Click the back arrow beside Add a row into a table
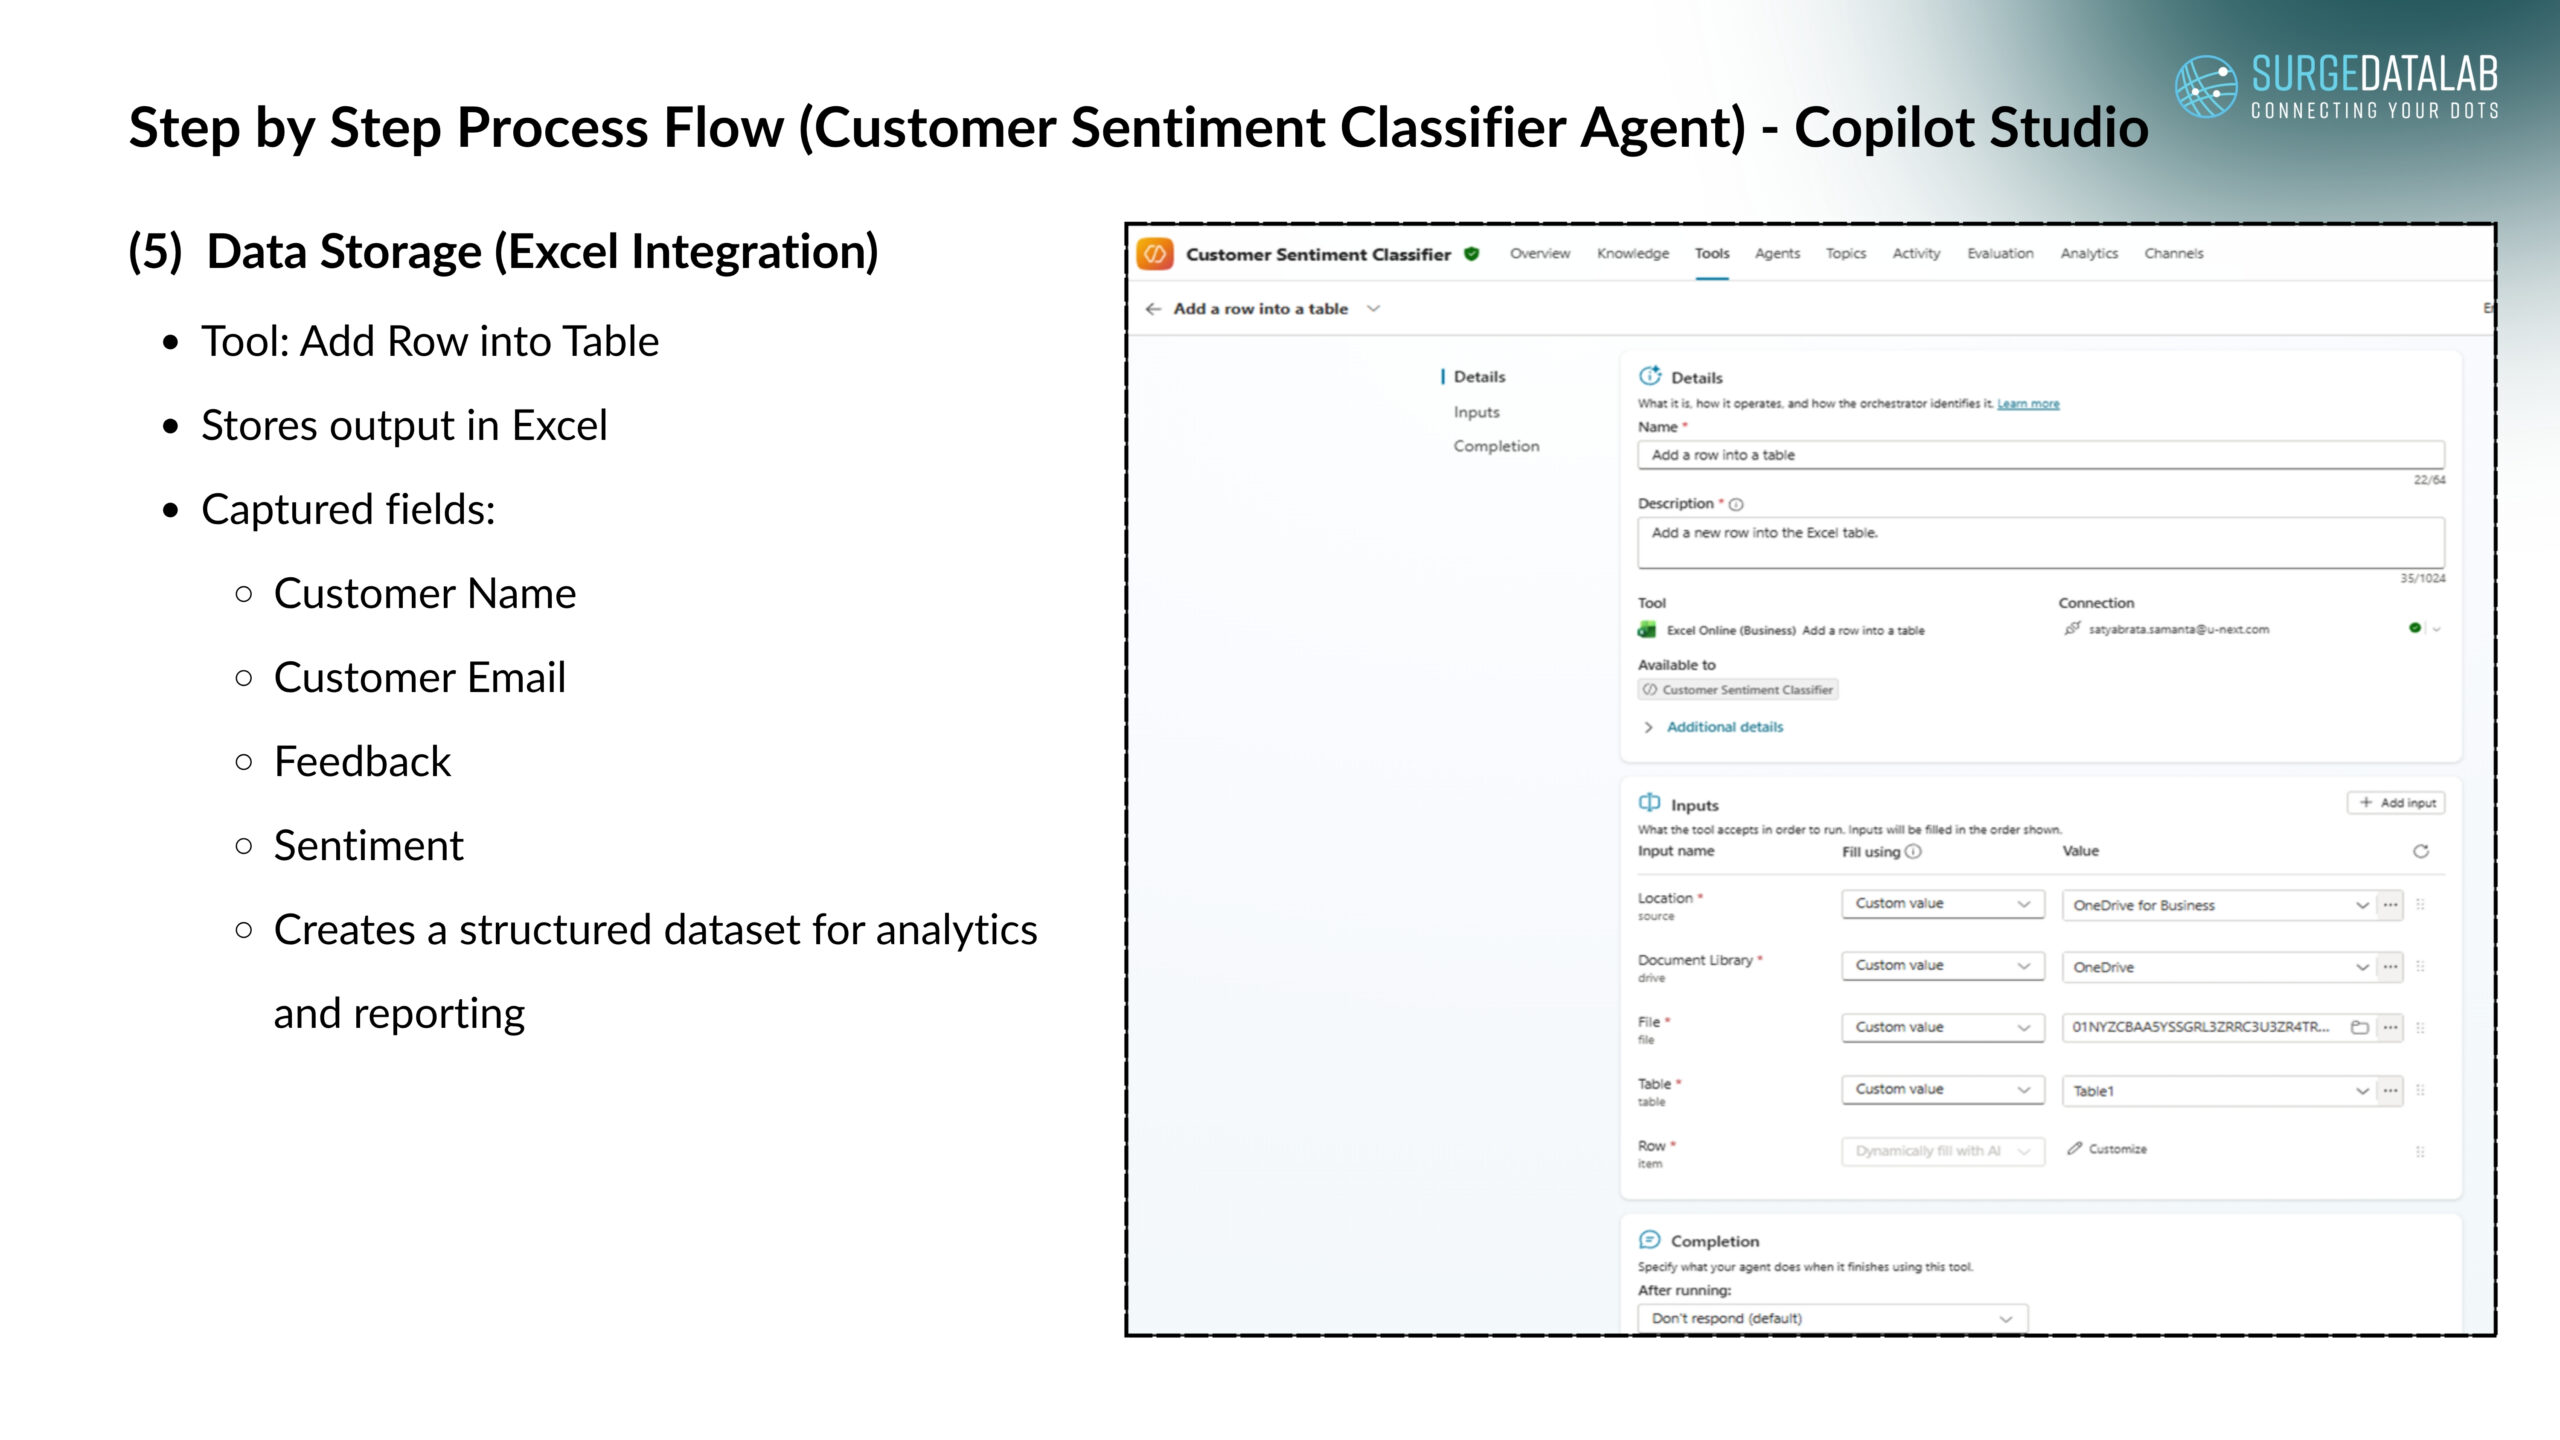Viewport: 2560px width, 1440px height. [x=1153, y=309]
